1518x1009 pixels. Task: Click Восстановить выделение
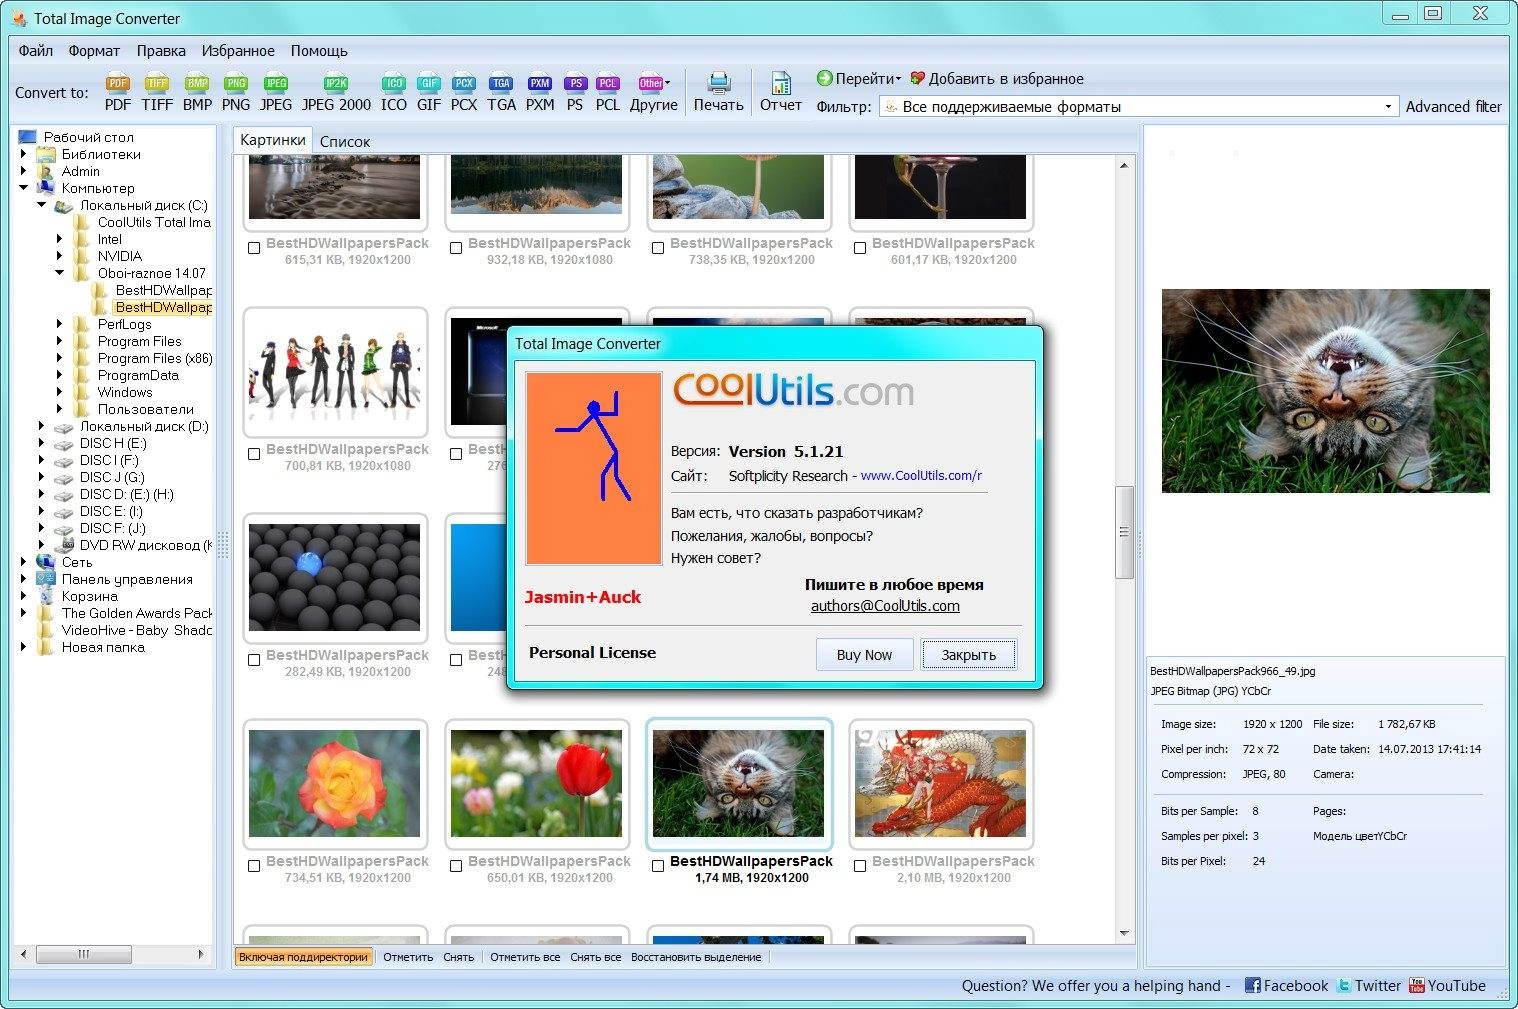coord(696,957)
